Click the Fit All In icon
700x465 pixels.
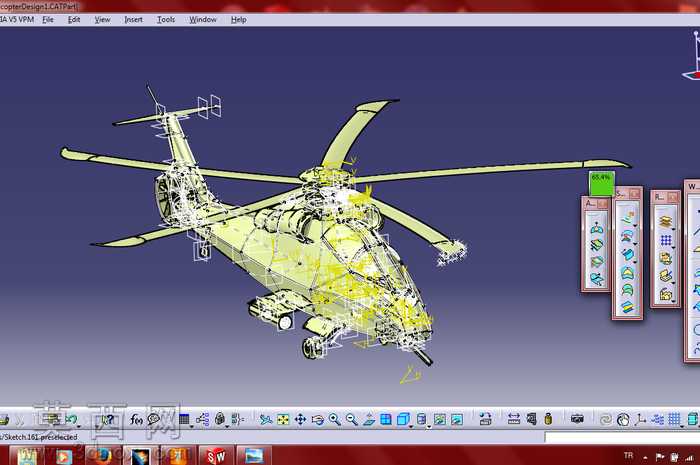283,419
